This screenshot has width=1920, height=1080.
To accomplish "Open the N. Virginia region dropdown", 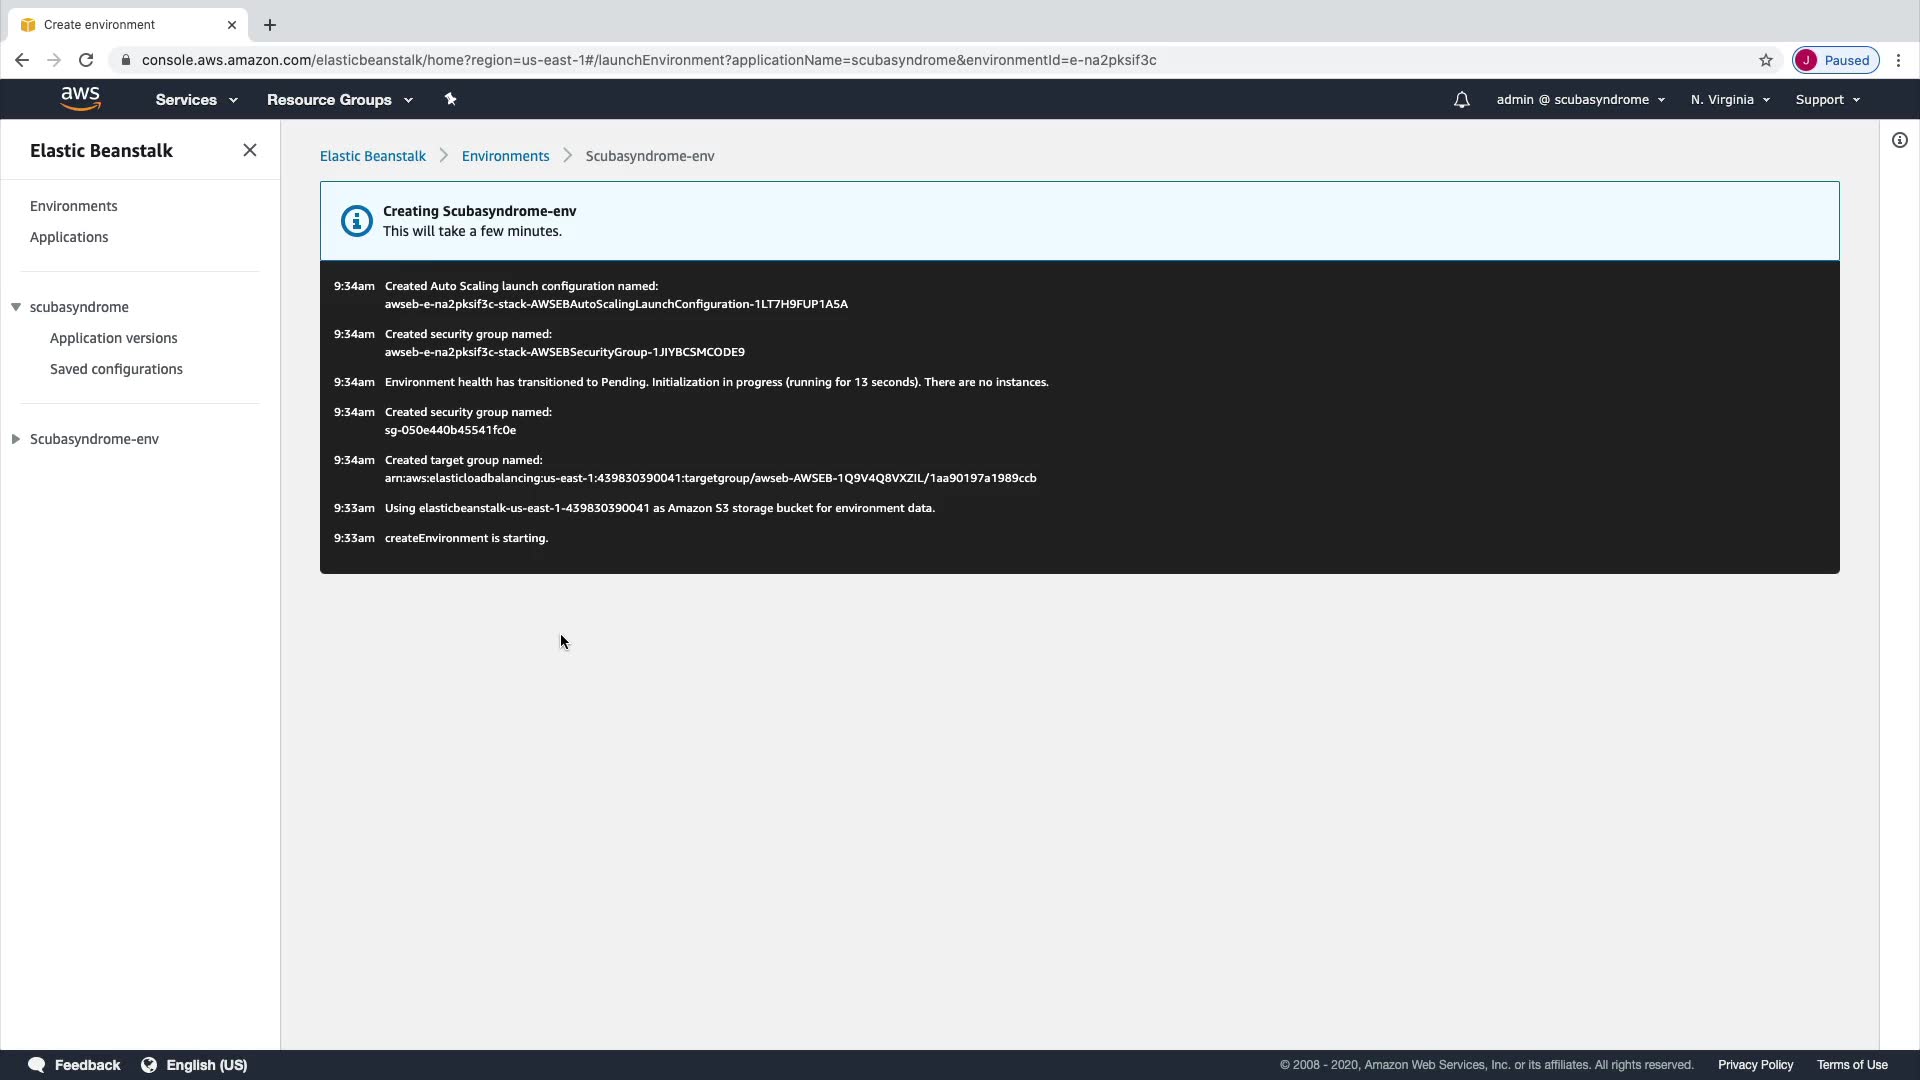I will (x=1730, y=100).
